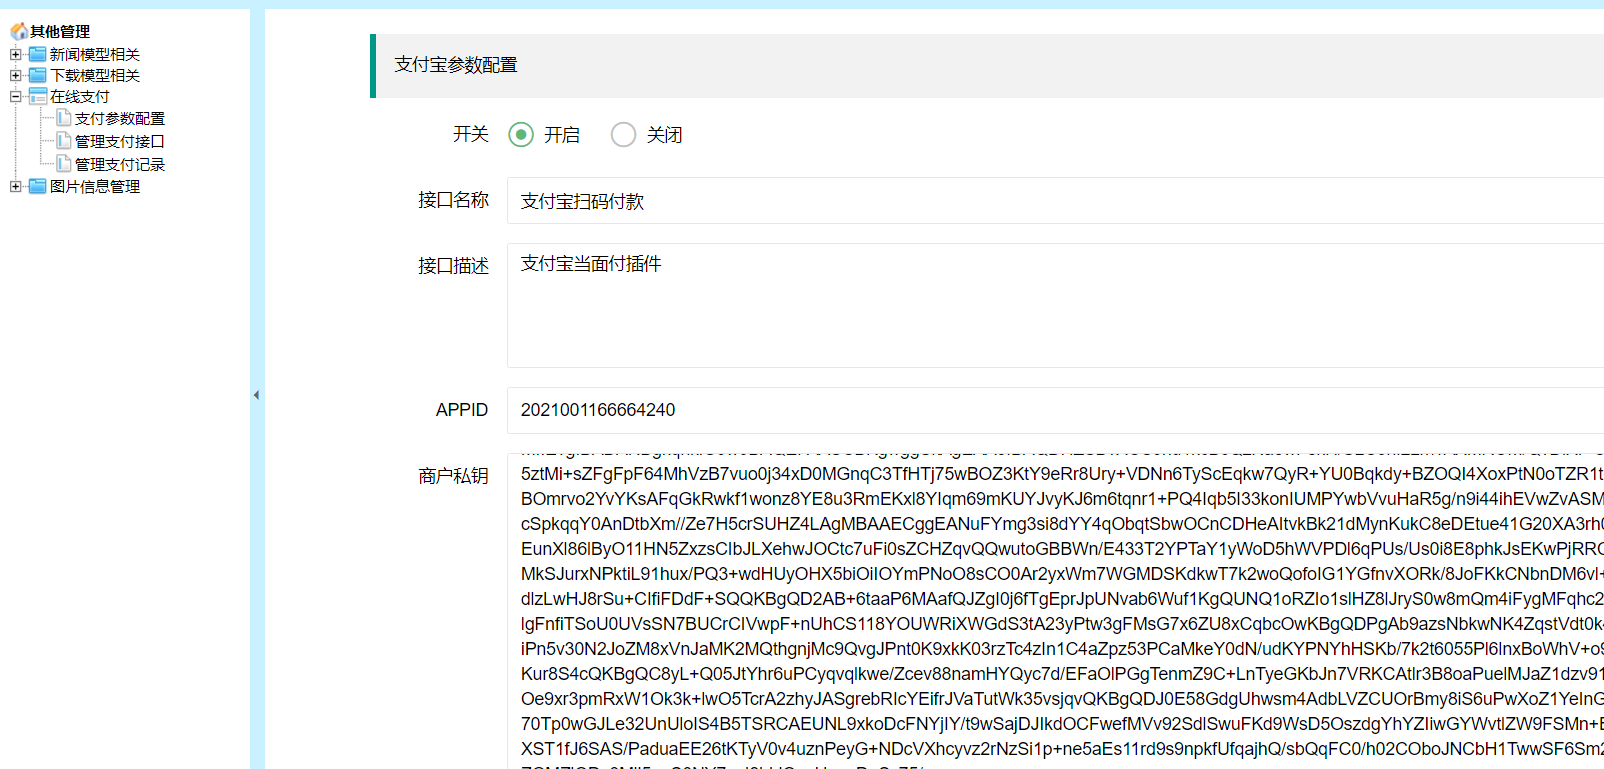Click the home icon beside 其他管理
The height and width of the screenshot is (769, 1604).
(x=19, y=31)
